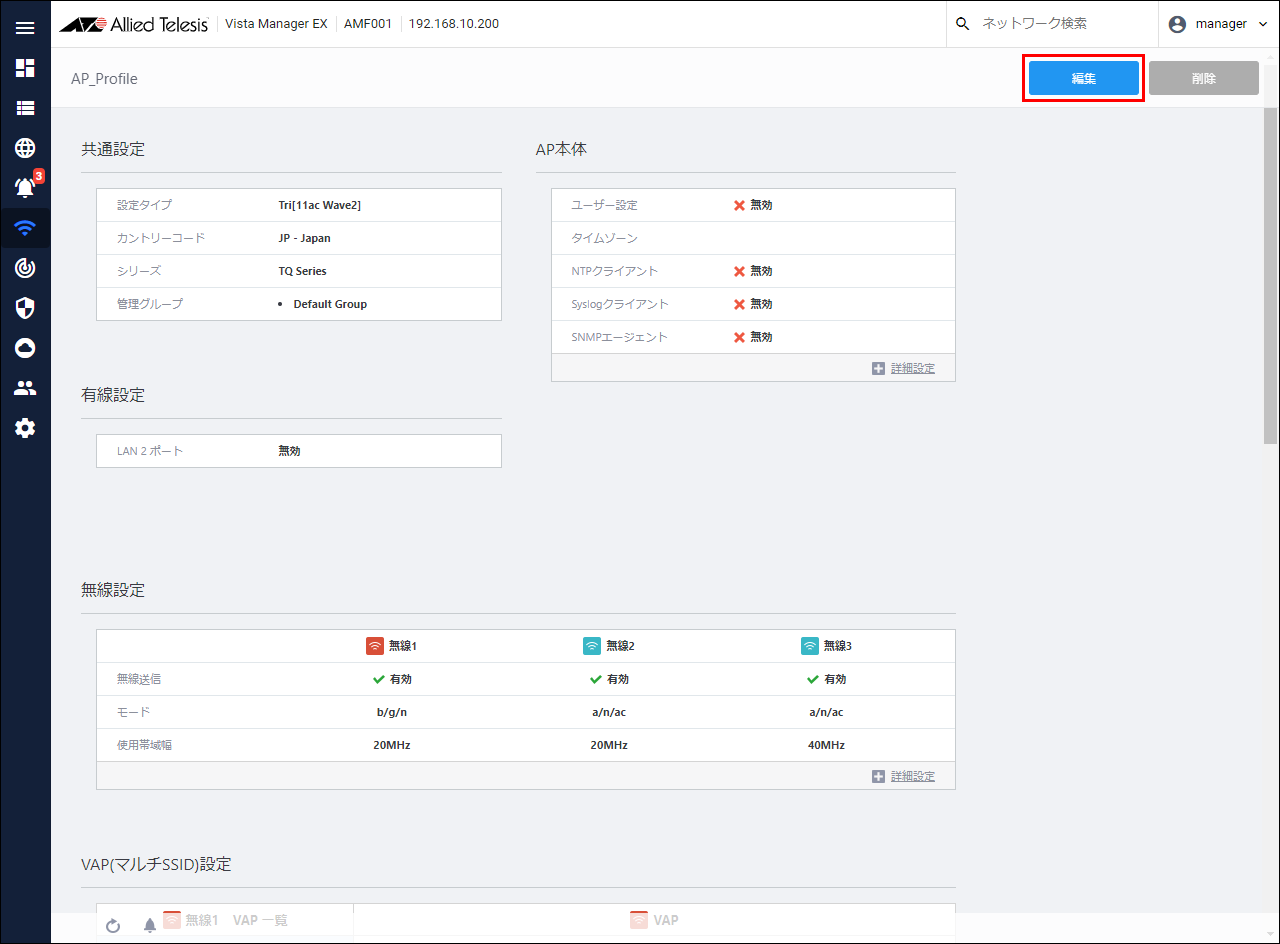Open the system settings gear icon
This screenshot has width=1280, height=944.
[x=25, y=428]
